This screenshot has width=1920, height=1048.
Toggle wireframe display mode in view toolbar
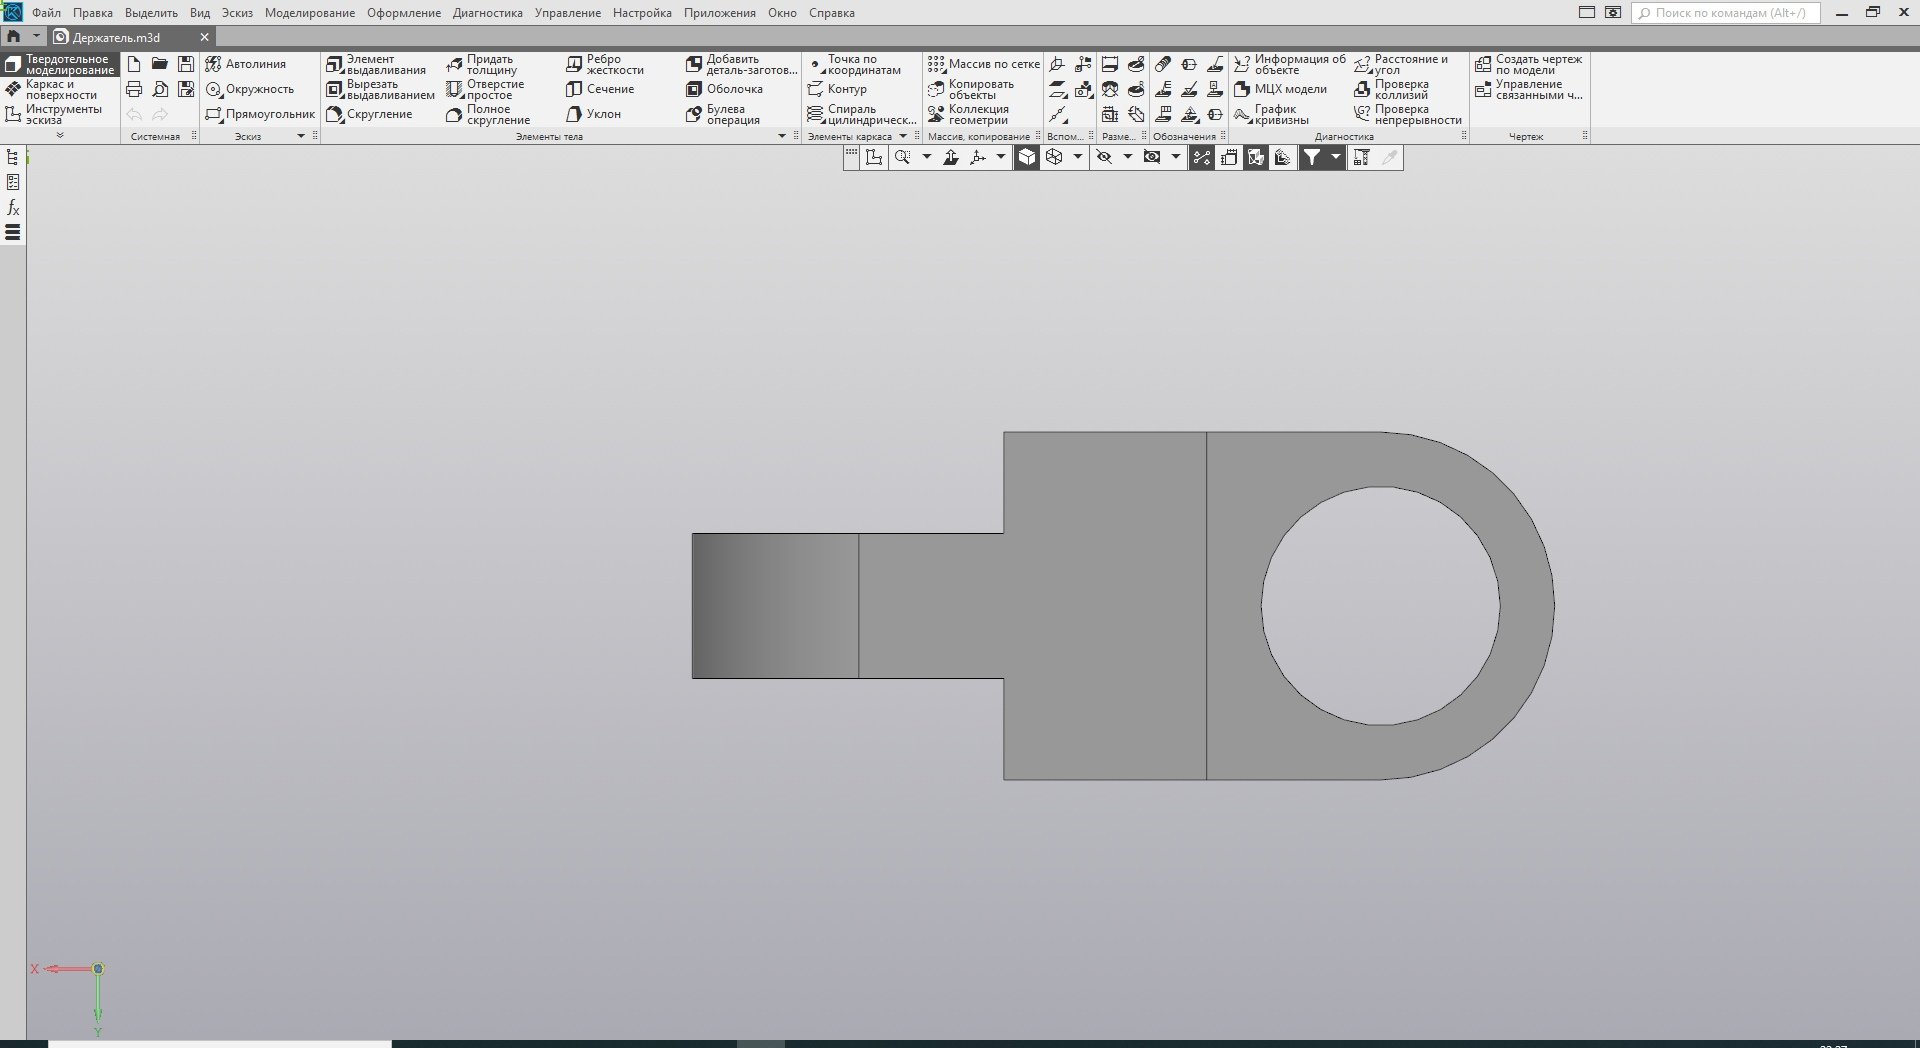(x=1054, y=157)
